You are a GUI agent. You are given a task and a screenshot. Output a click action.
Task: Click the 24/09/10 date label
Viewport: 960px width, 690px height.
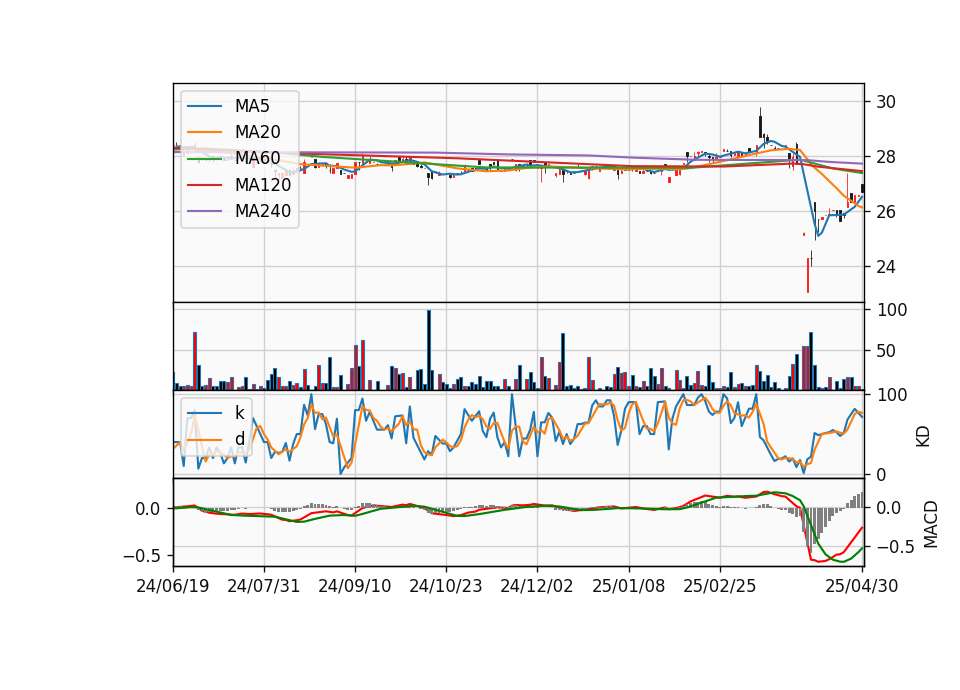[x=354, y=586]
